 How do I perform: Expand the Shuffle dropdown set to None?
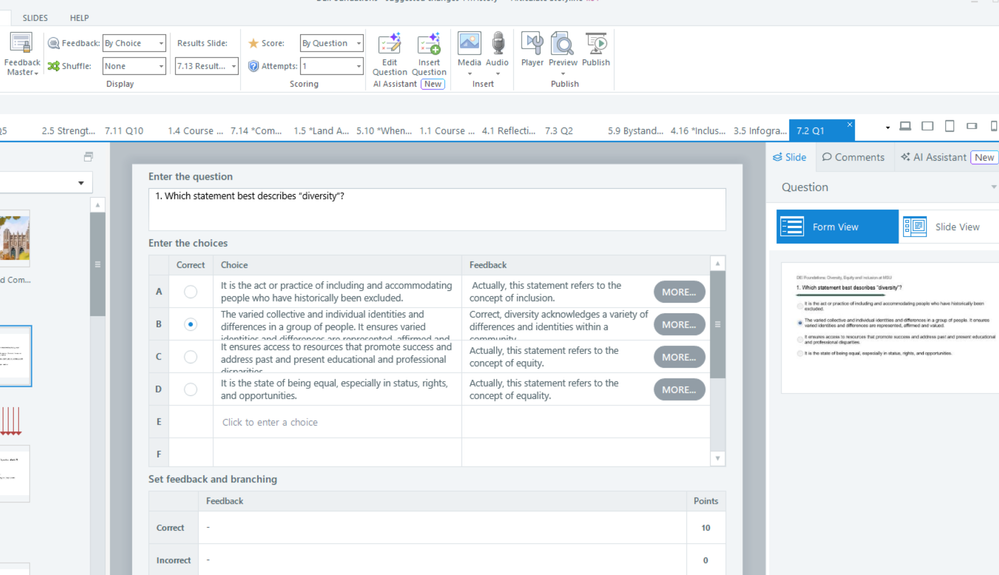(134, 66)
